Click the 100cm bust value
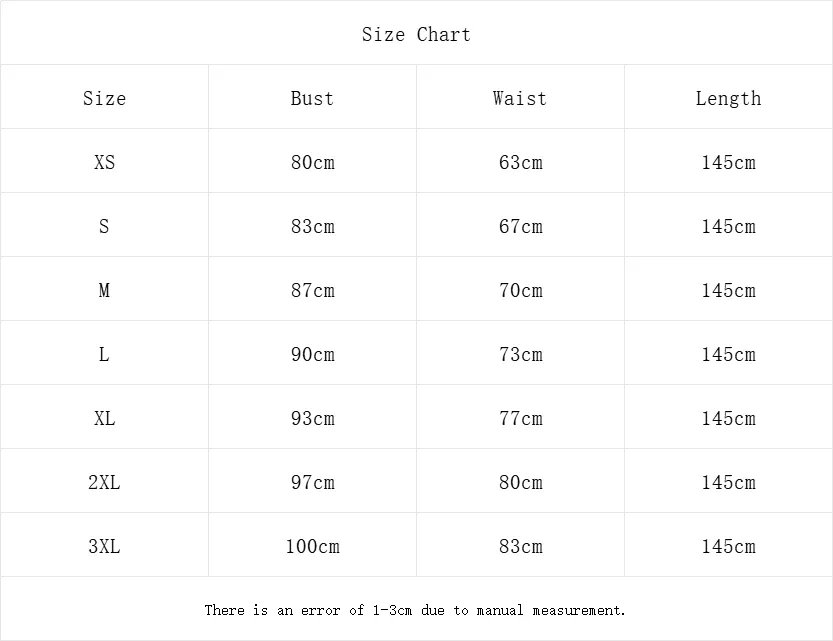The height and width of the screenshot is (641, 833). pyautogui.click(x=312, y=546)
